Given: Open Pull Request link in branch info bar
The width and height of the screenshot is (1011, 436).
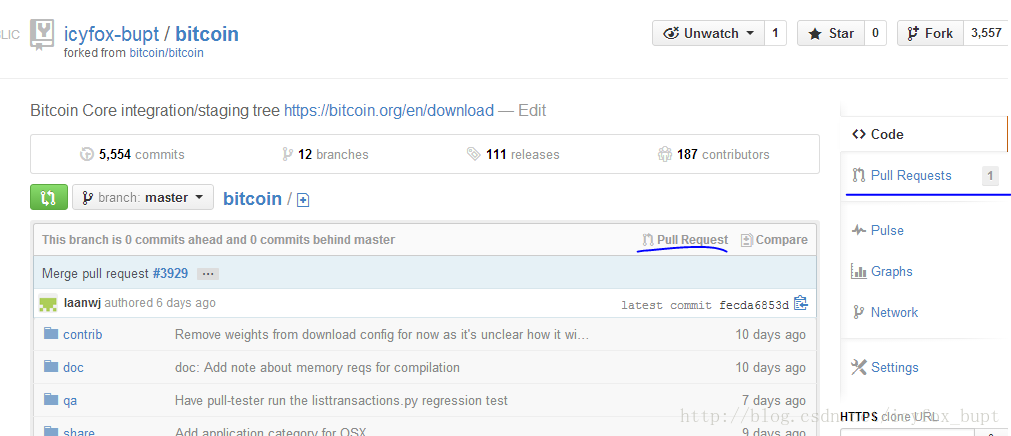Looking at the screenshot, I should tap(685, 240).
